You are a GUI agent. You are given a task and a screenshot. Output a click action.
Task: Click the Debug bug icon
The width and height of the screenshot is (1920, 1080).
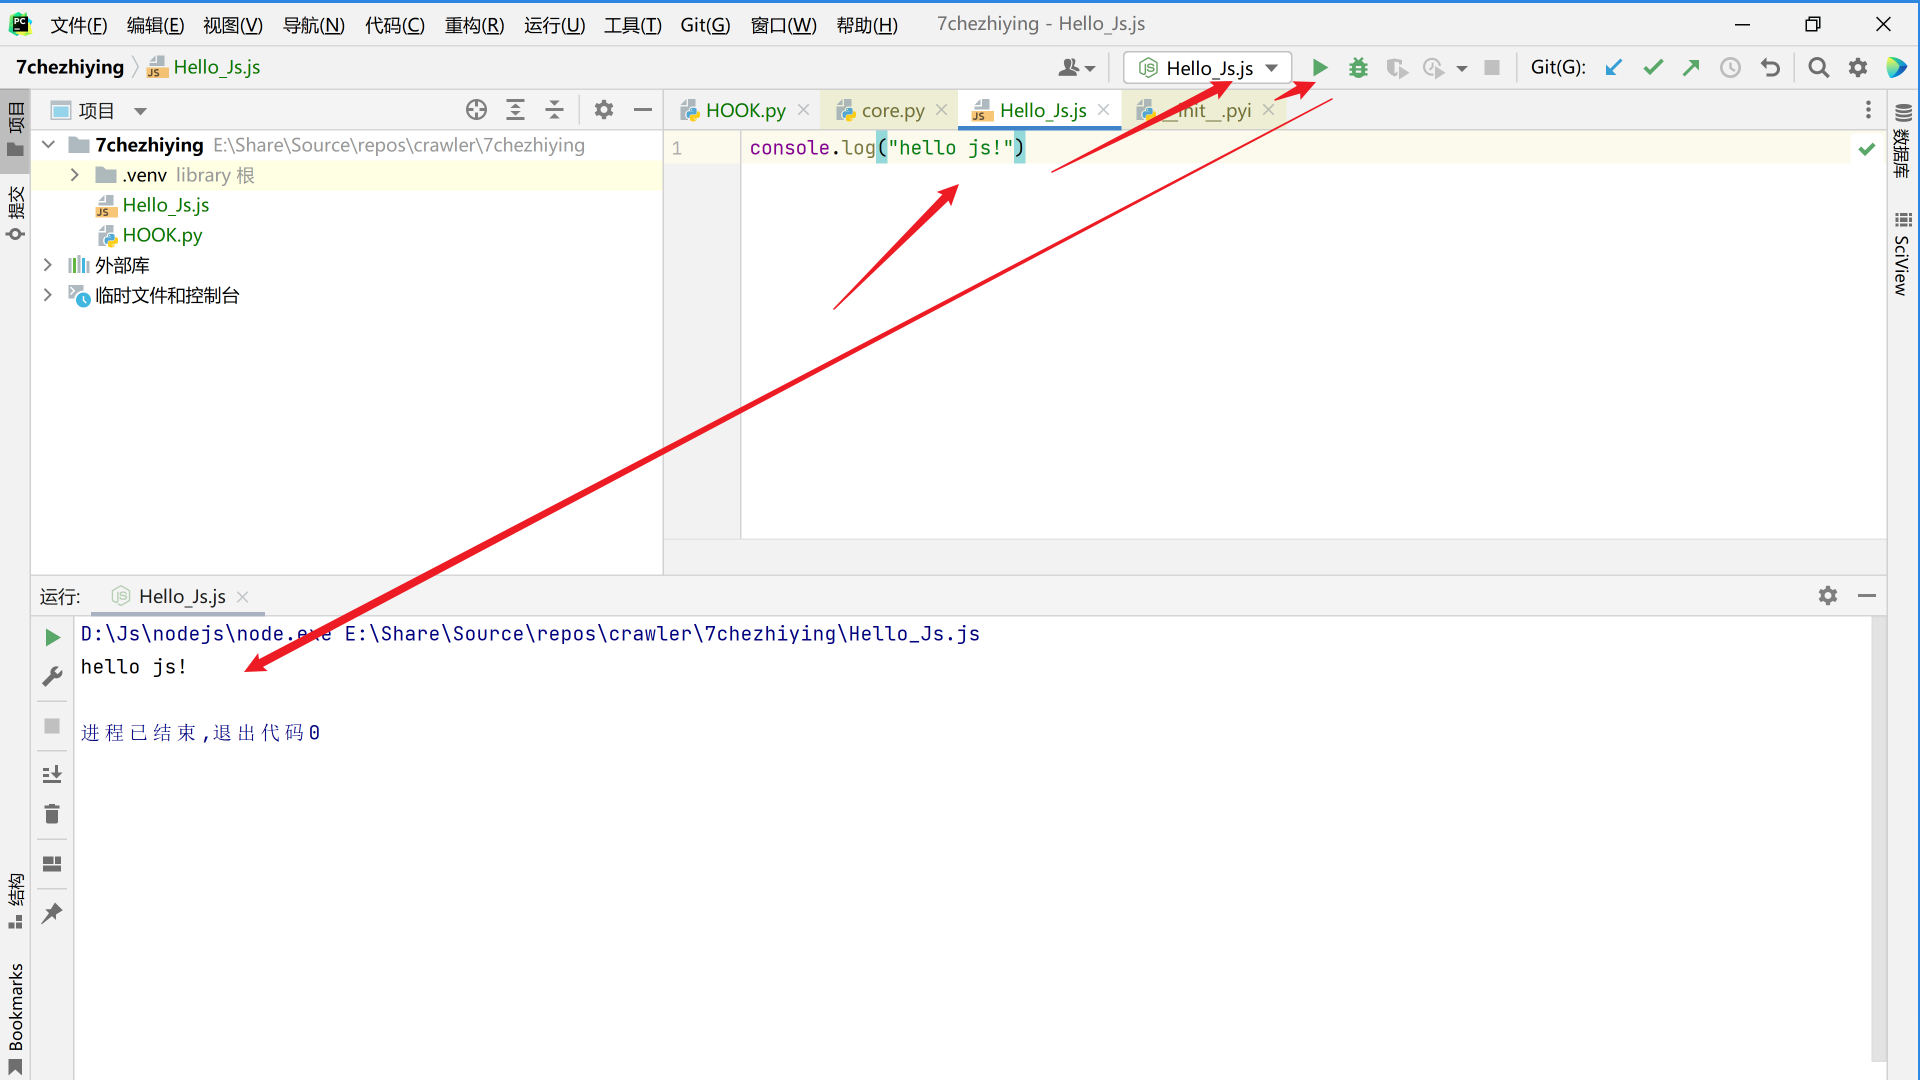pyautogui.click(x=1358, y=67)
